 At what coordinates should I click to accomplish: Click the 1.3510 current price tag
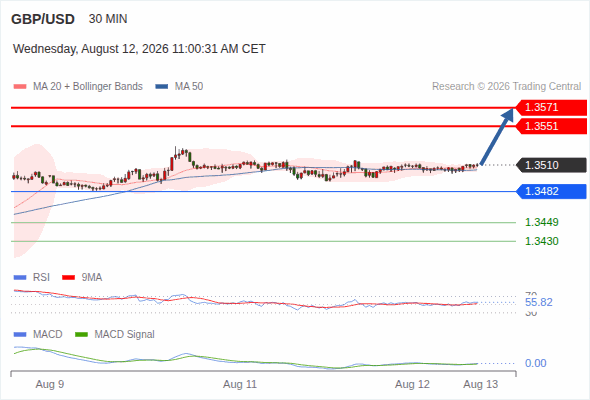(x=551, y=165)
